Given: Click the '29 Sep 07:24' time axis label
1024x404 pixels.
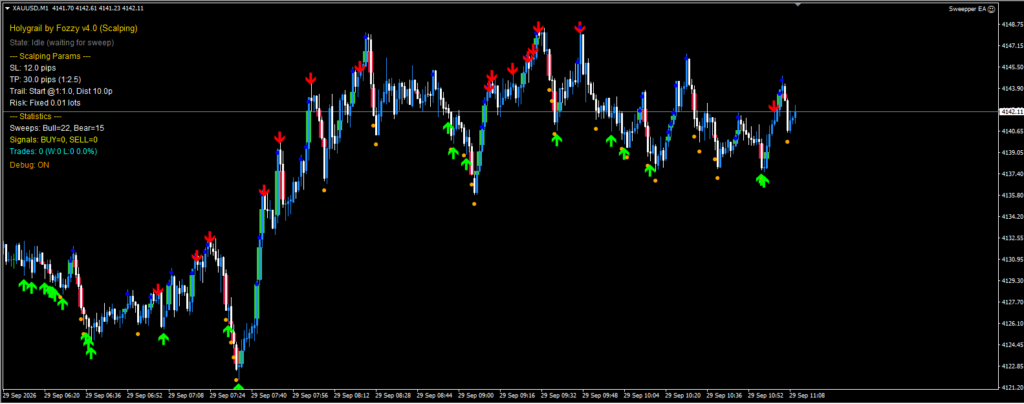Looking at the screenshot, I should click(227, 396).
